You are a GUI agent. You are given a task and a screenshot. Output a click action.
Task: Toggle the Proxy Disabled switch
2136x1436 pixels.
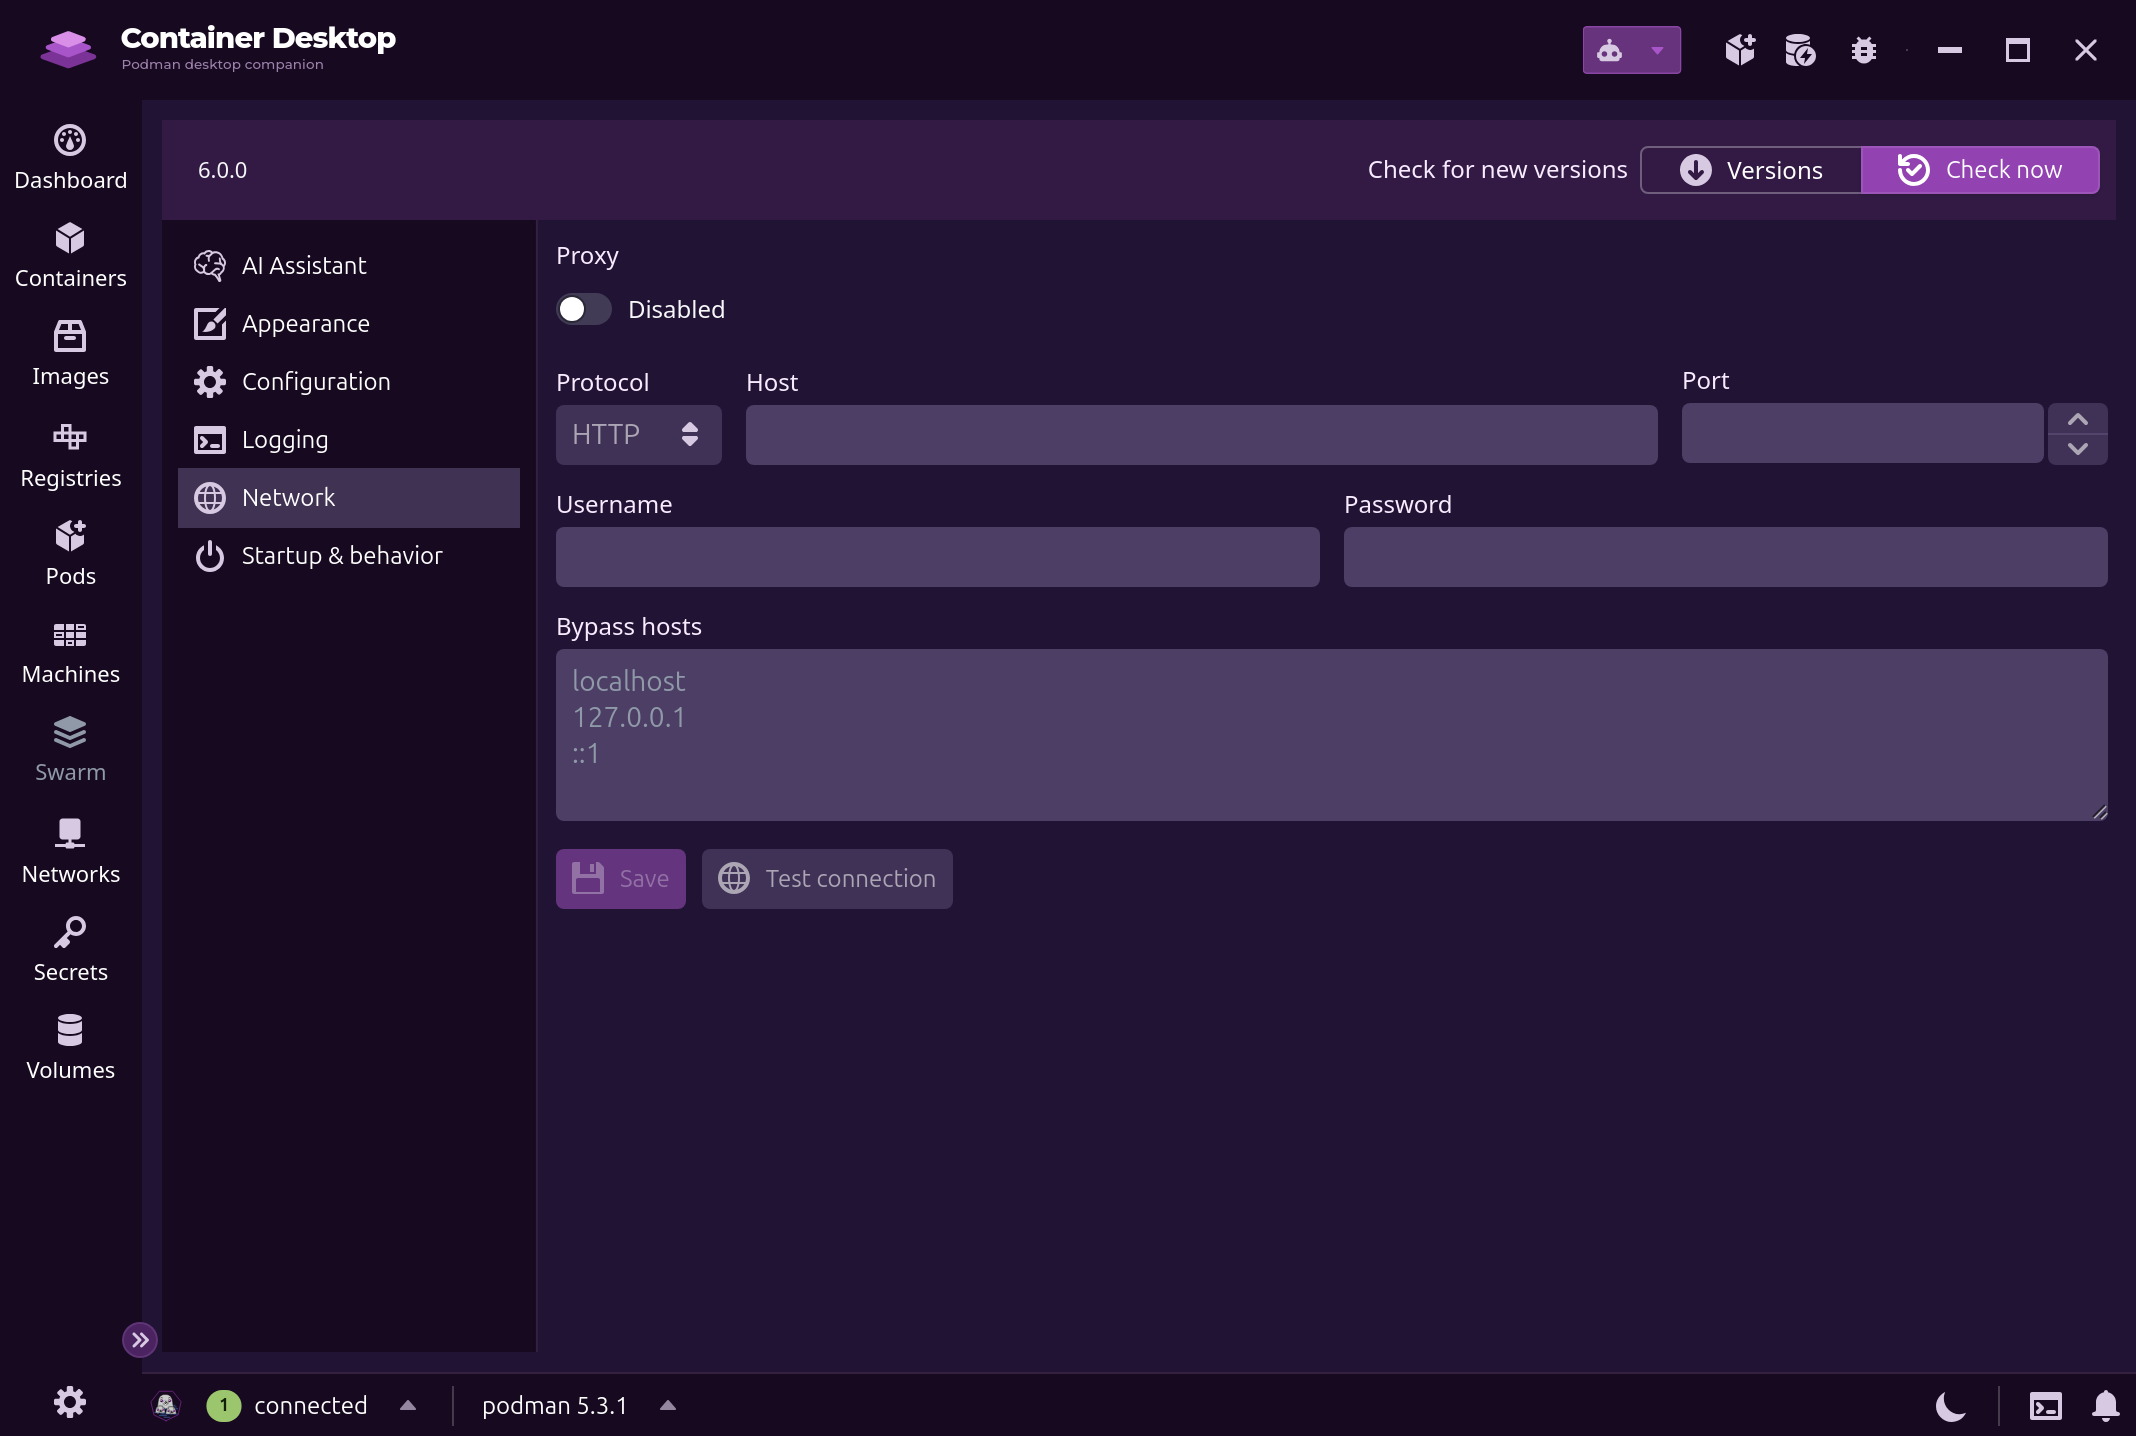coord(584,309)
